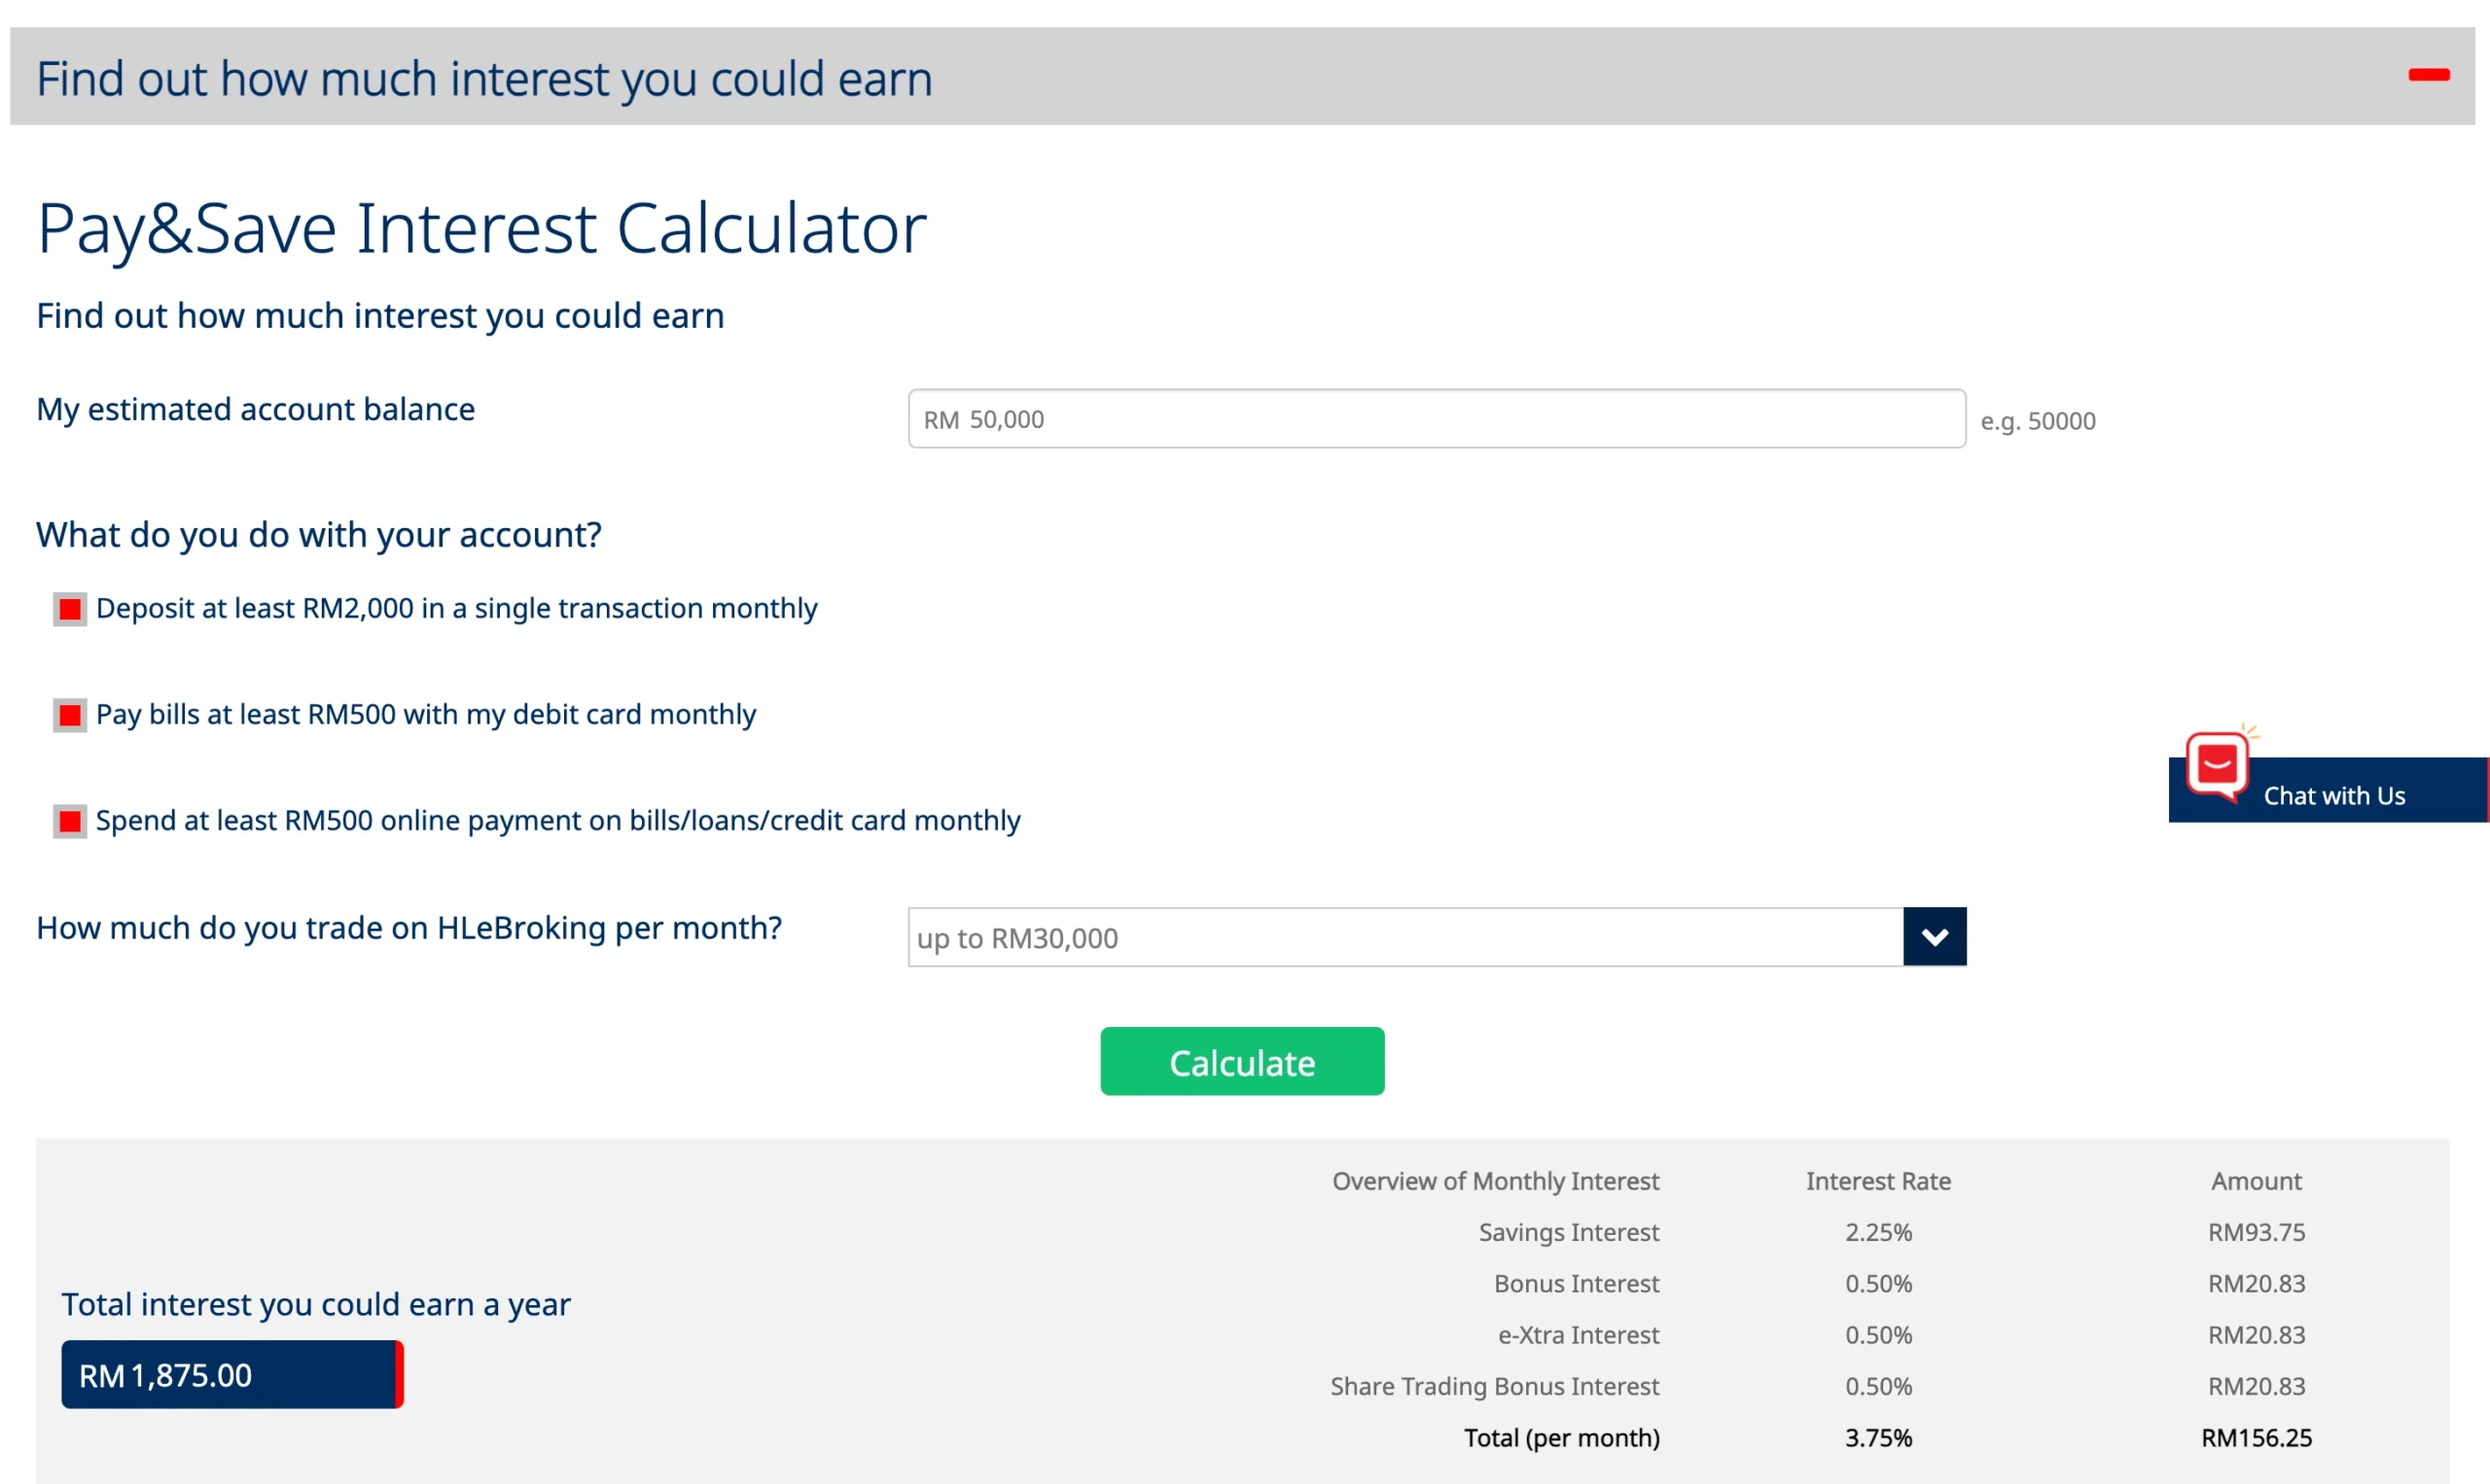
Task: Click the 'RM93.75' savings amount
Action: coord(2256,1232)
